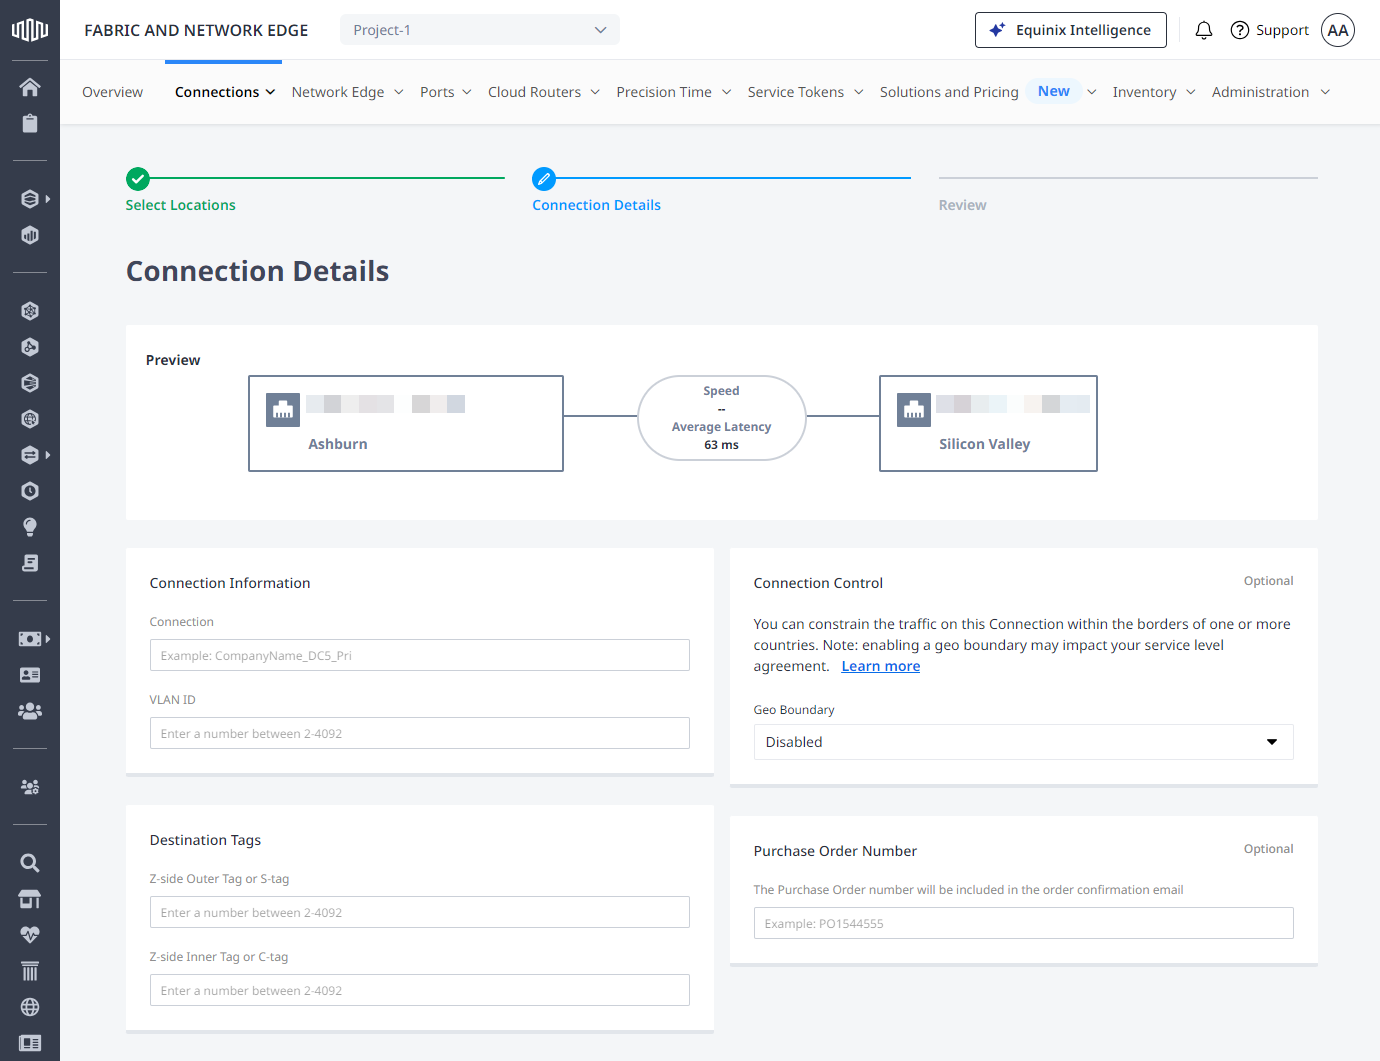Open the Inventory menu
This screenshot has width=1380, height=1061.
point(1154,92)
